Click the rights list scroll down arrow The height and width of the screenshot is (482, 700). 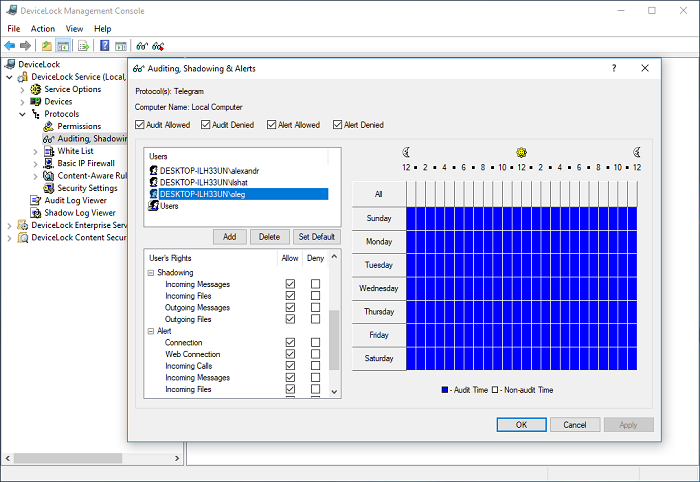click(x=334, y=391)
